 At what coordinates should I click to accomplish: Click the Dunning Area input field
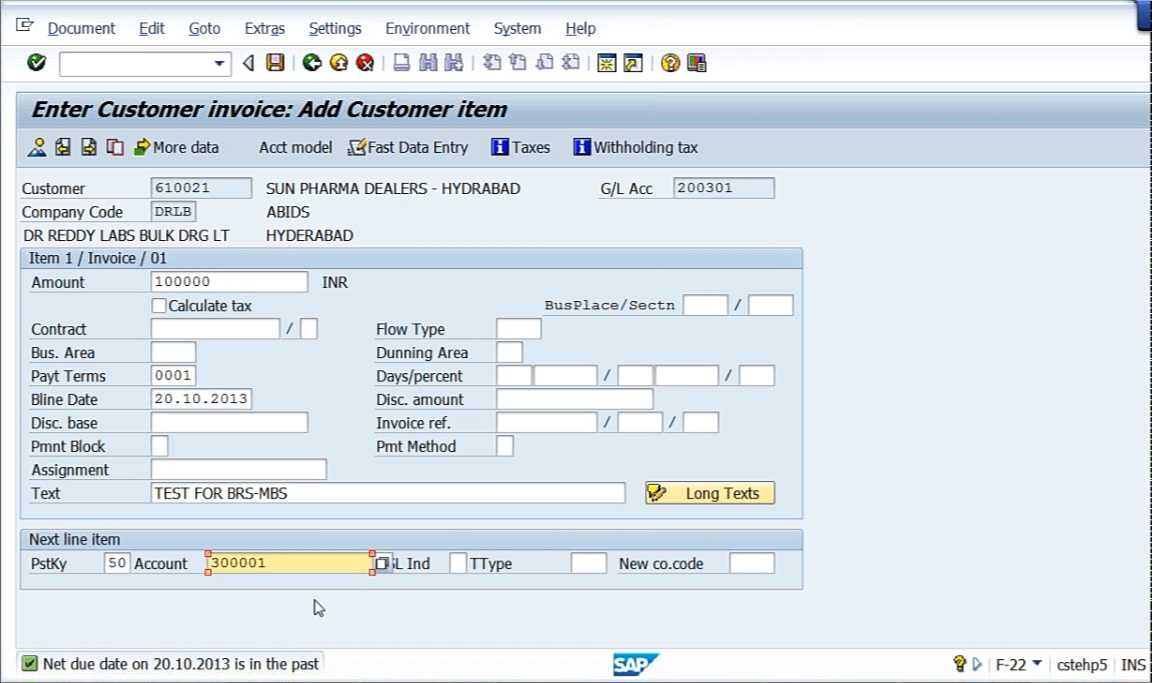pos(509,352)
